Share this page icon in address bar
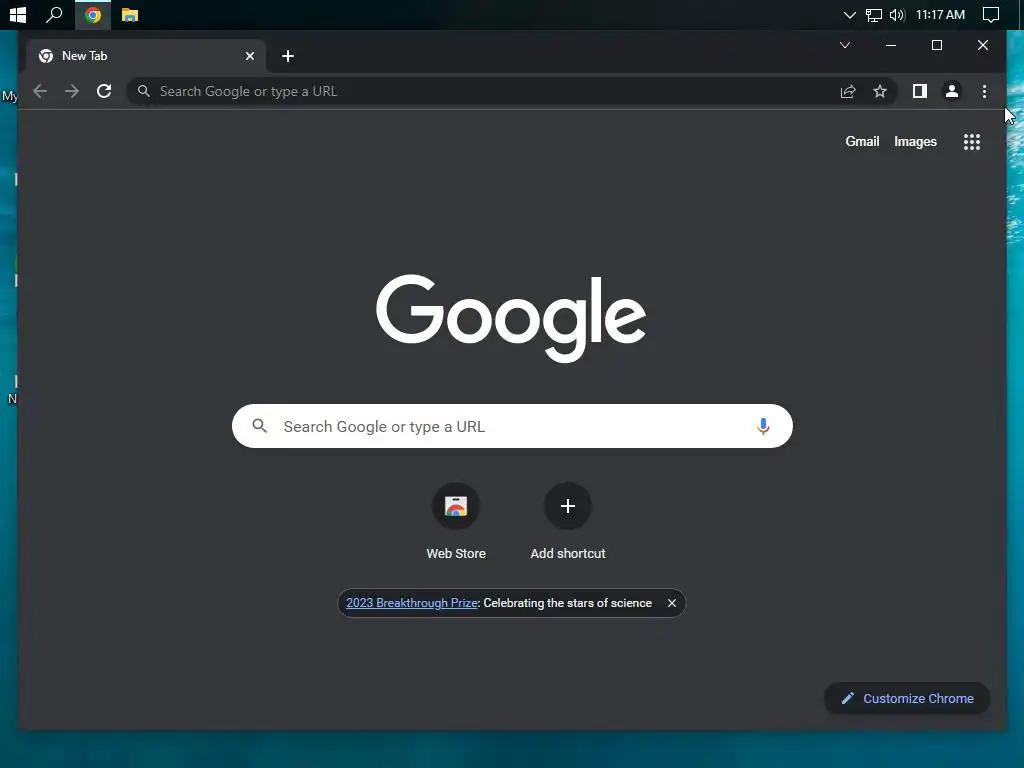Screen dimensions: 1024x768 coord(848,91)
